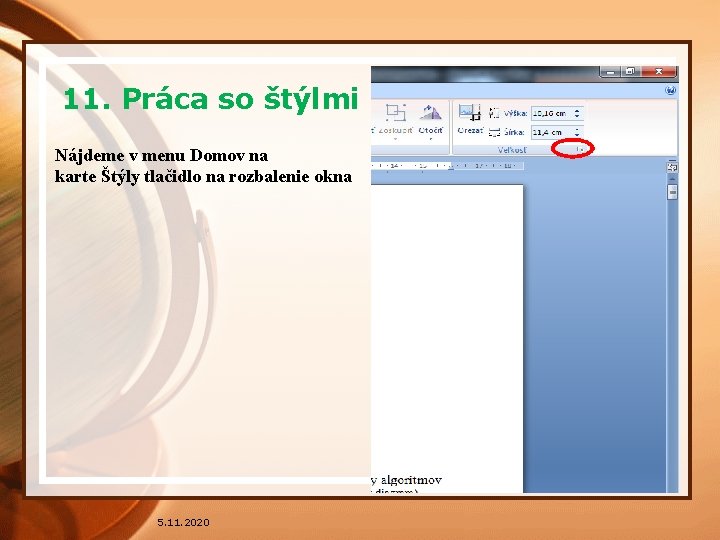Minimize the Word window

tap(610, 72)
